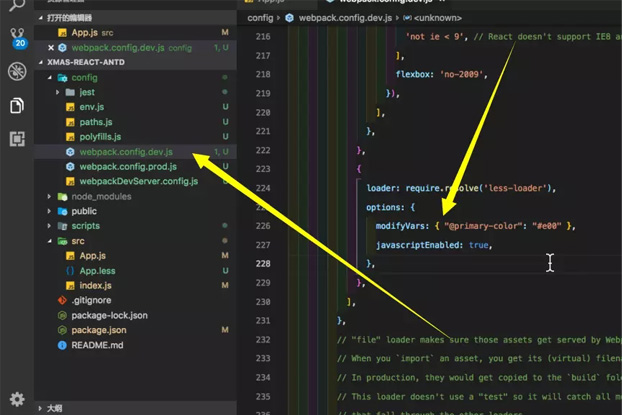This screenshot has width=622, height=415.
Task: Expand the node_modules folder
Action: pyautogui.click(x=100, y=197)
